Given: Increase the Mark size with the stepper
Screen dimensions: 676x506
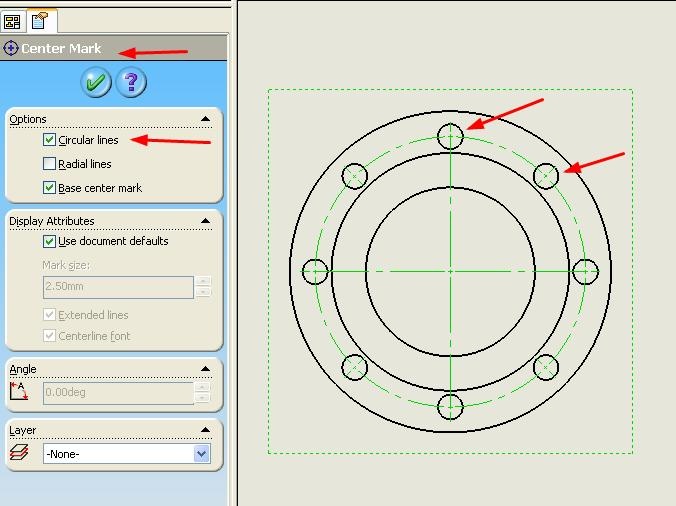Looking at the screenshot, I should tap(203, 281).
